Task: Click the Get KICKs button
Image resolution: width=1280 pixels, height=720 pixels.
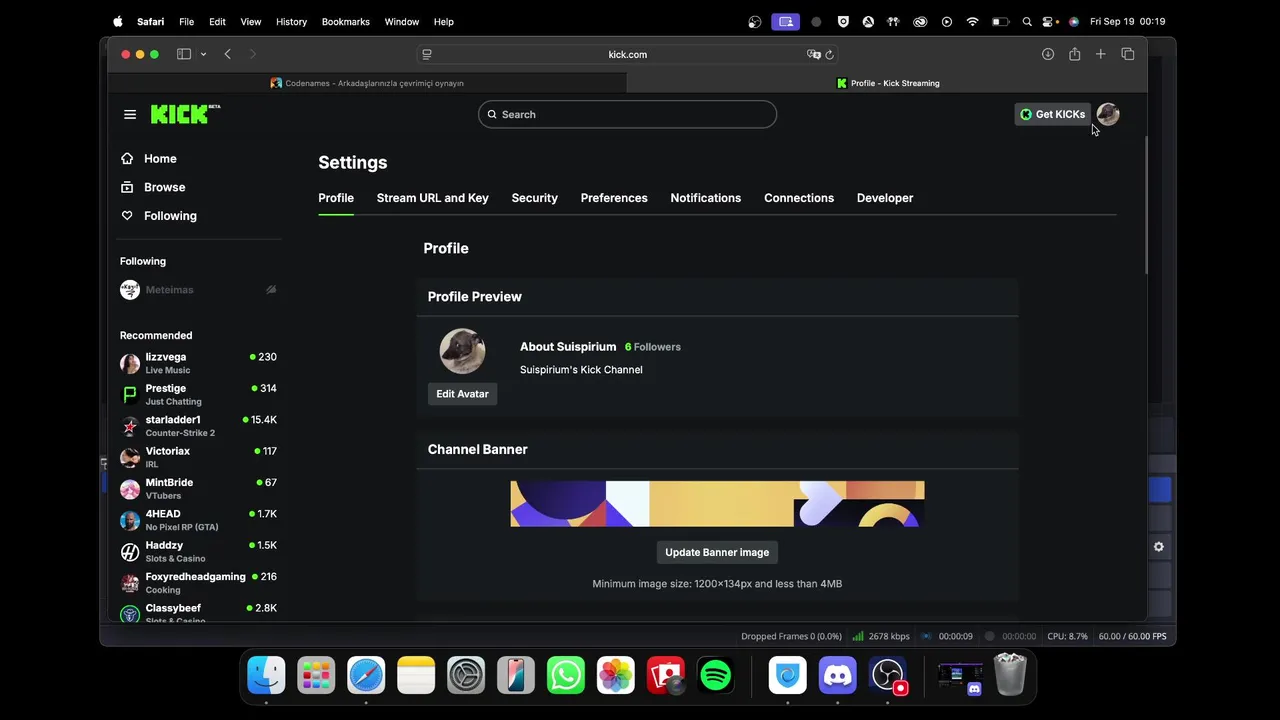Action: 1052,114
